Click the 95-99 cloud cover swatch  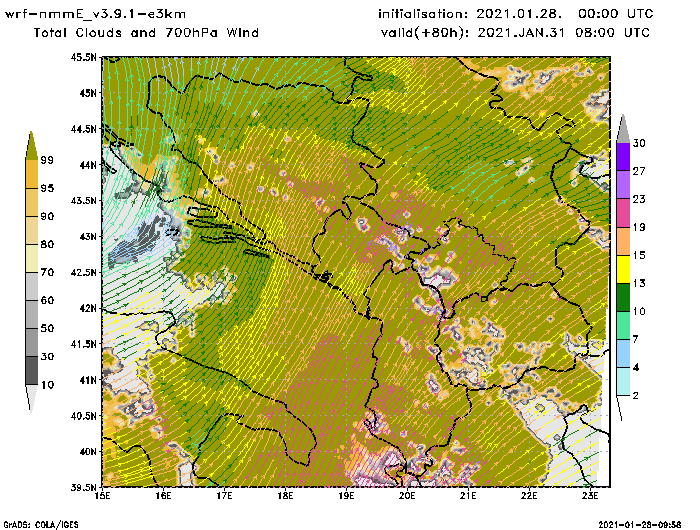click(x=31, y=174)
